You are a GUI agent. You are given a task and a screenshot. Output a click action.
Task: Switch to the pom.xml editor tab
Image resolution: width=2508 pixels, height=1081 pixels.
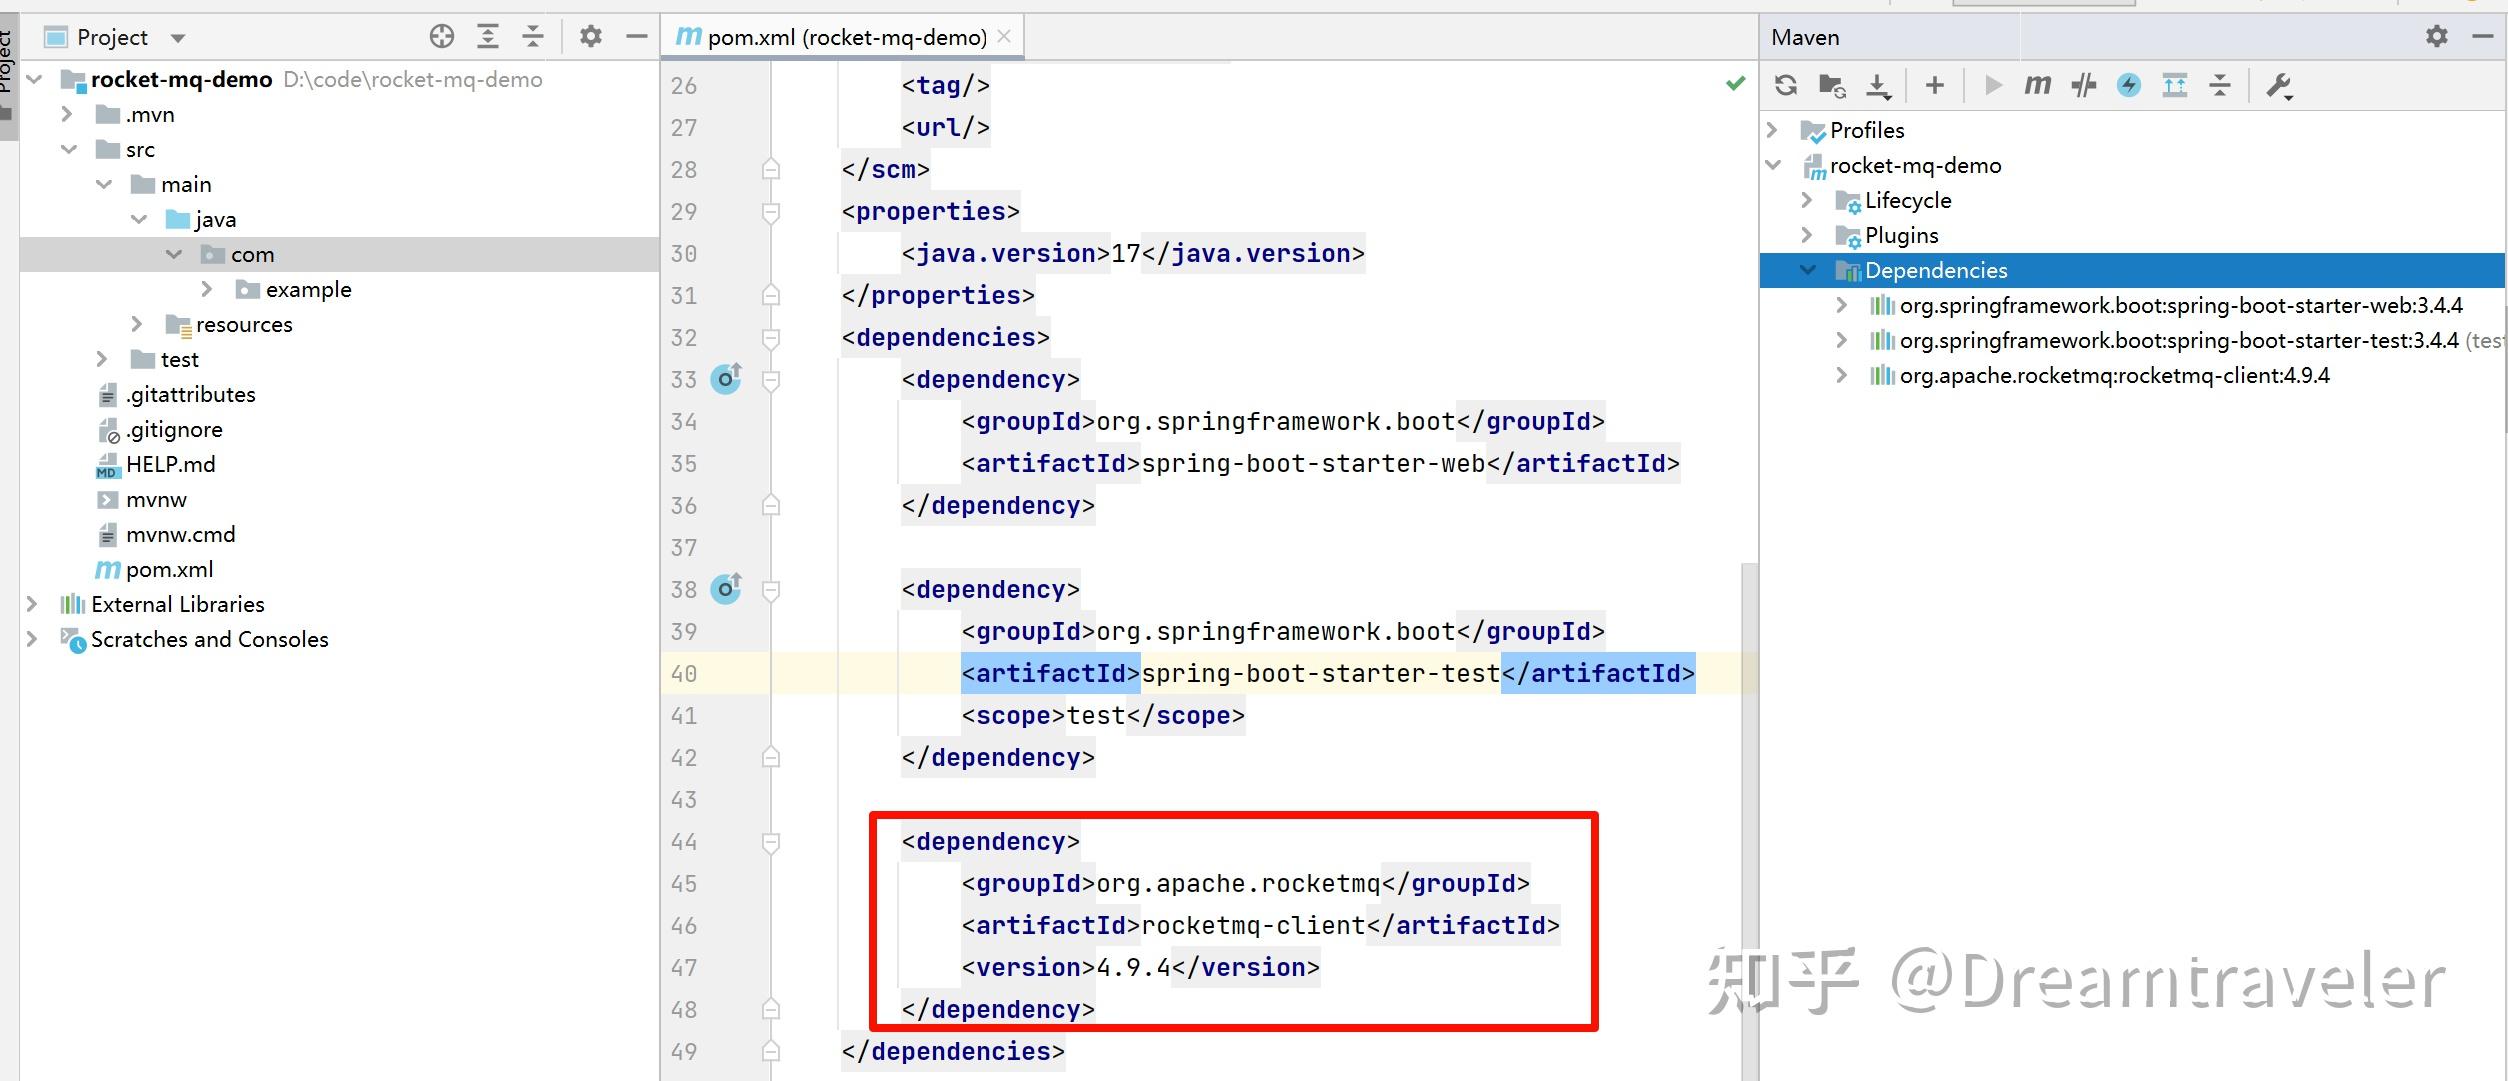pos(840,36)
